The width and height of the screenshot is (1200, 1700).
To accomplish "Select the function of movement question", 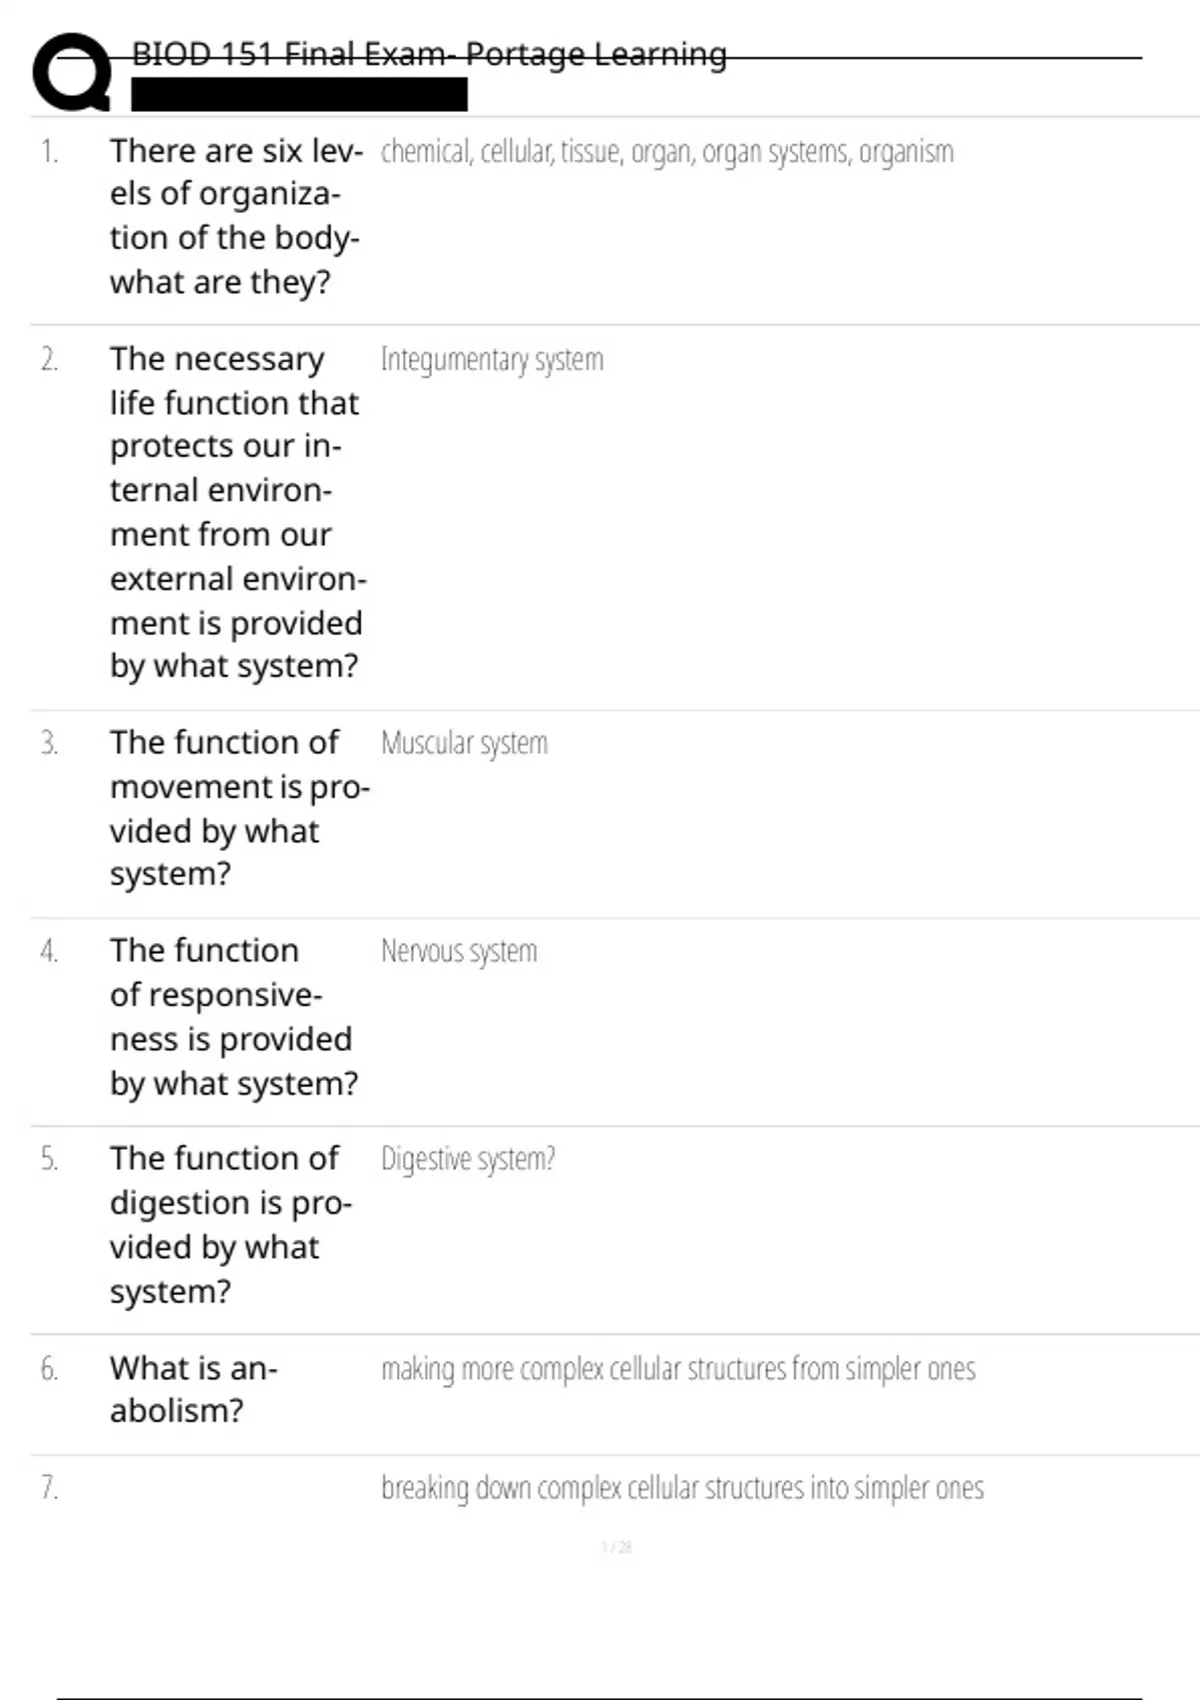I will (239, 808).
